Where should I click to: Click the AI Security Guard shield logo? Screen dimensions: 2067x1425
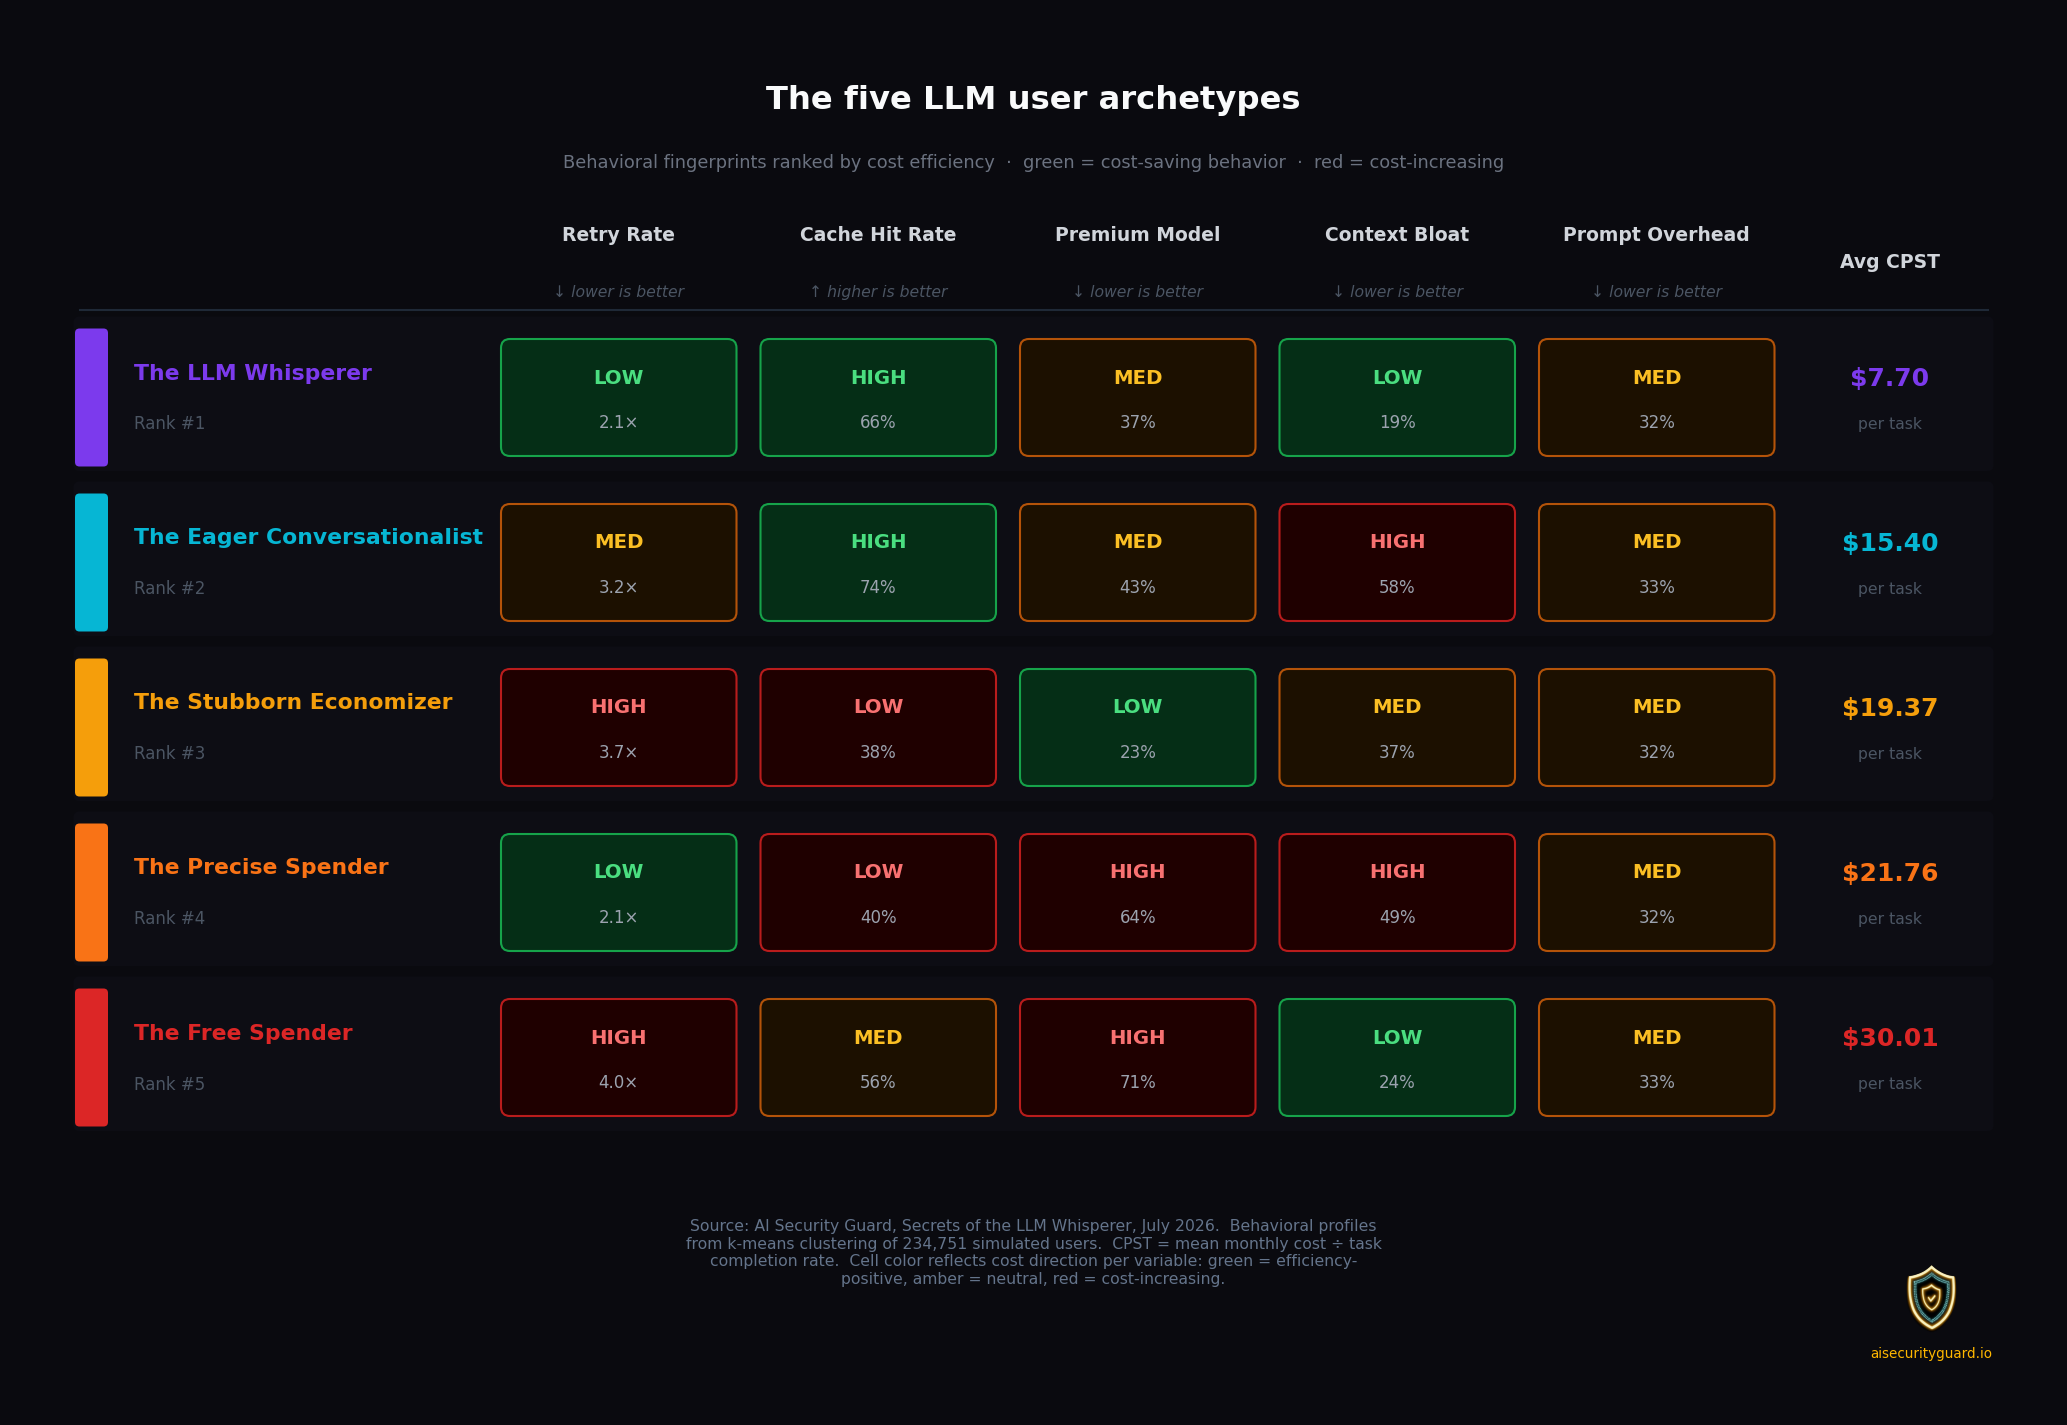click(1931, 1297)
